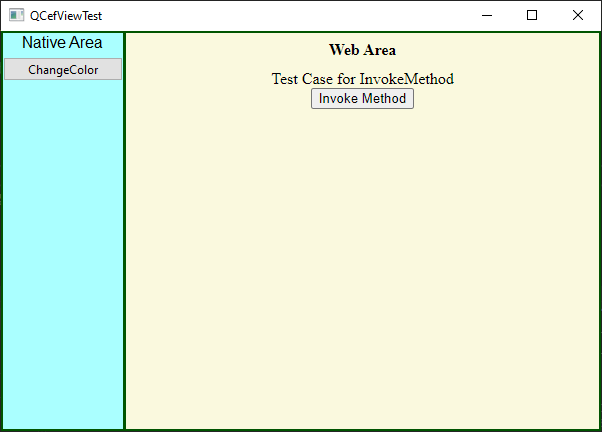Click the green border above the Native Area label

63,32
